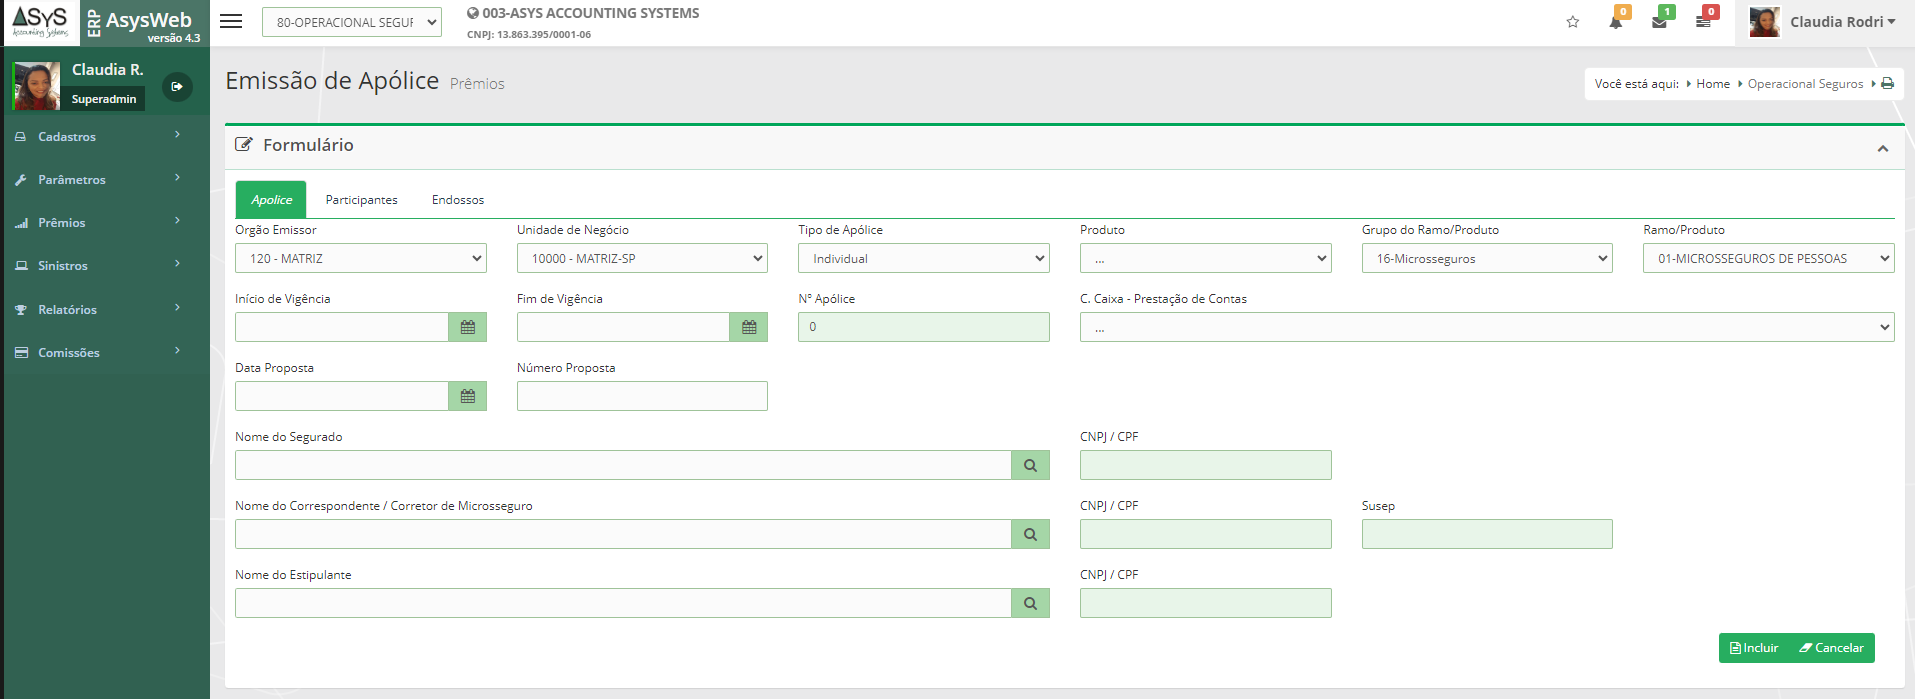This screenshot has height=699, width=1915.
Task: Open the Orgão Emissor dropdown
Action: pyautogui.click(x=360, y=258)
